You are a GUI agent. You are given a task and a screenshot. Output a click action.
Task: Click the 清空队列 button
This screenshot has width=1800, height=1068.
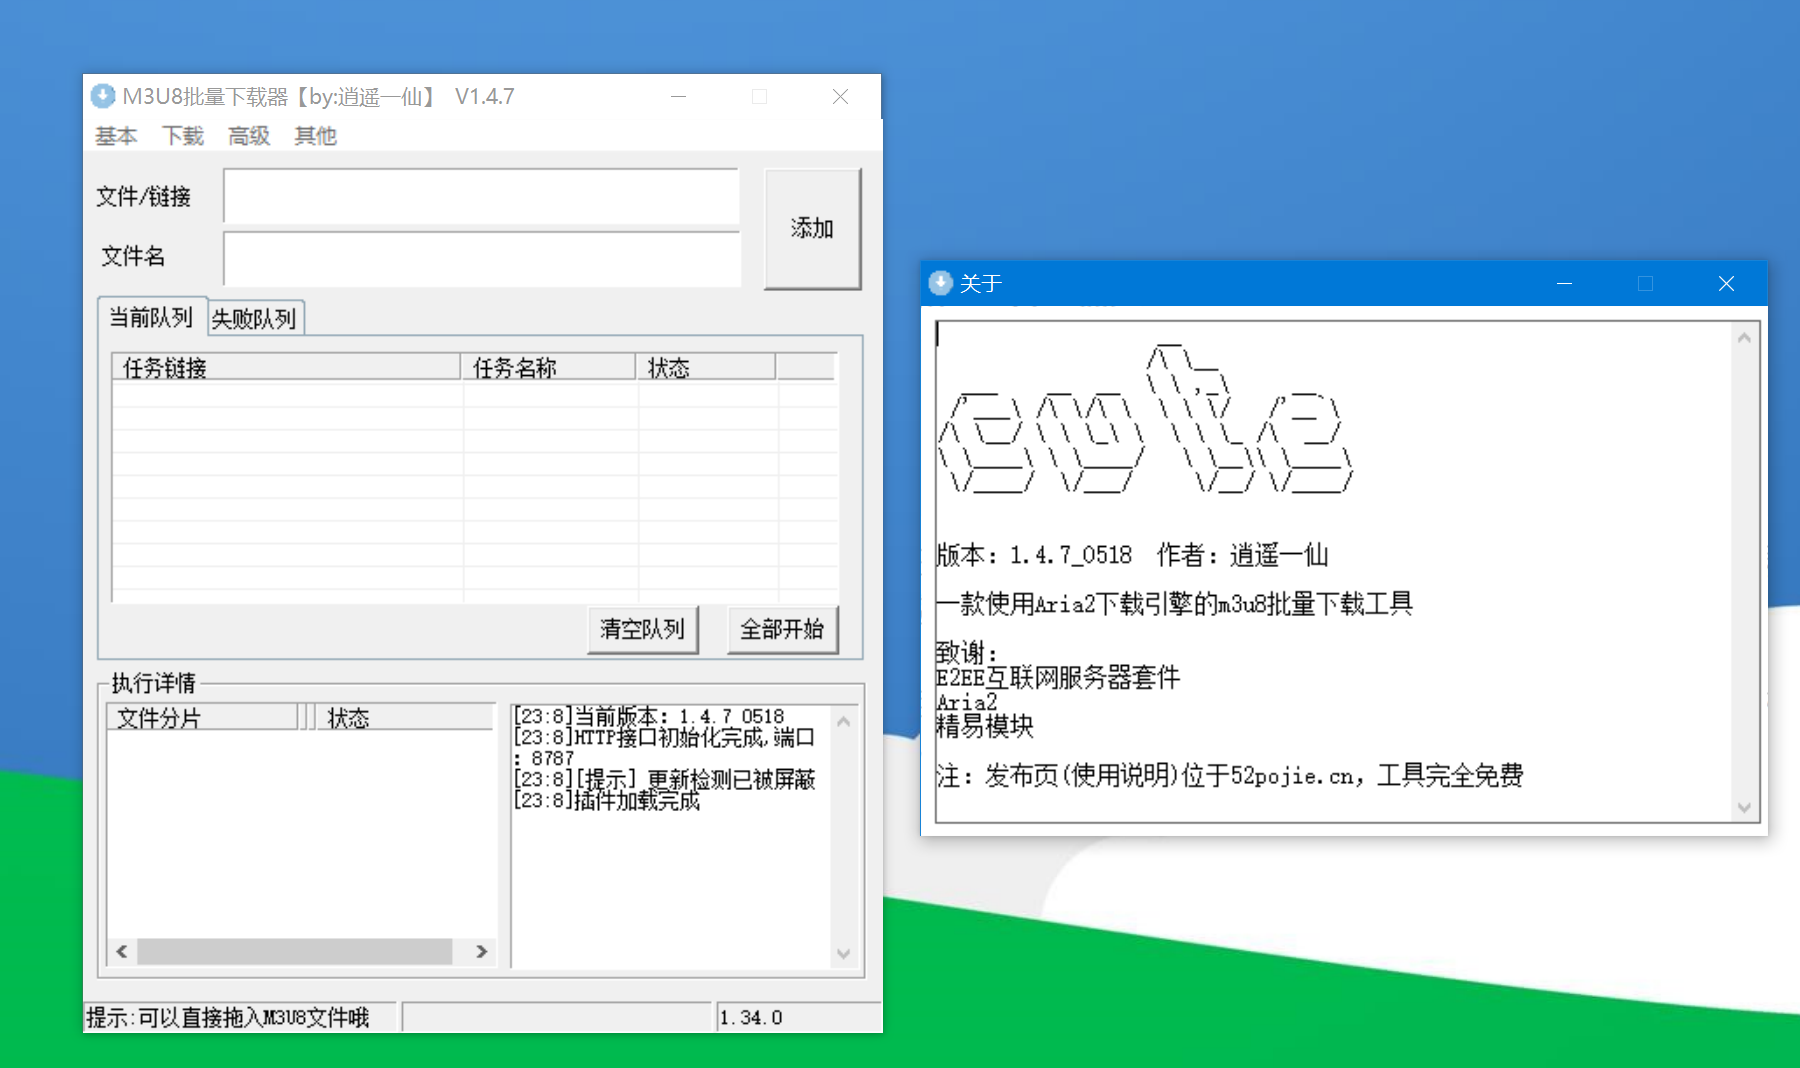point(642,629)
